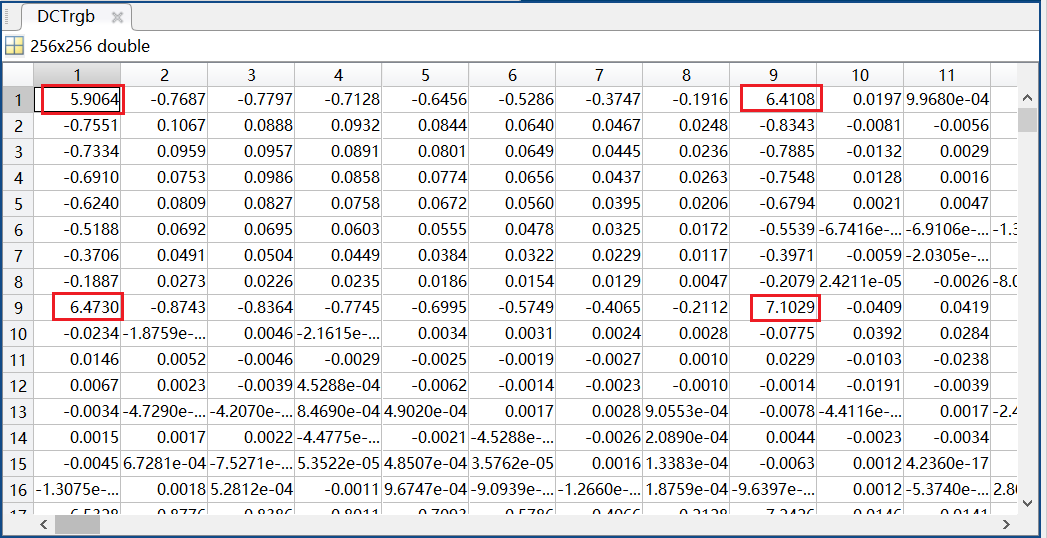Select column header 1
This screenshot has height=538, width=1047.
(x=77, y=75)
